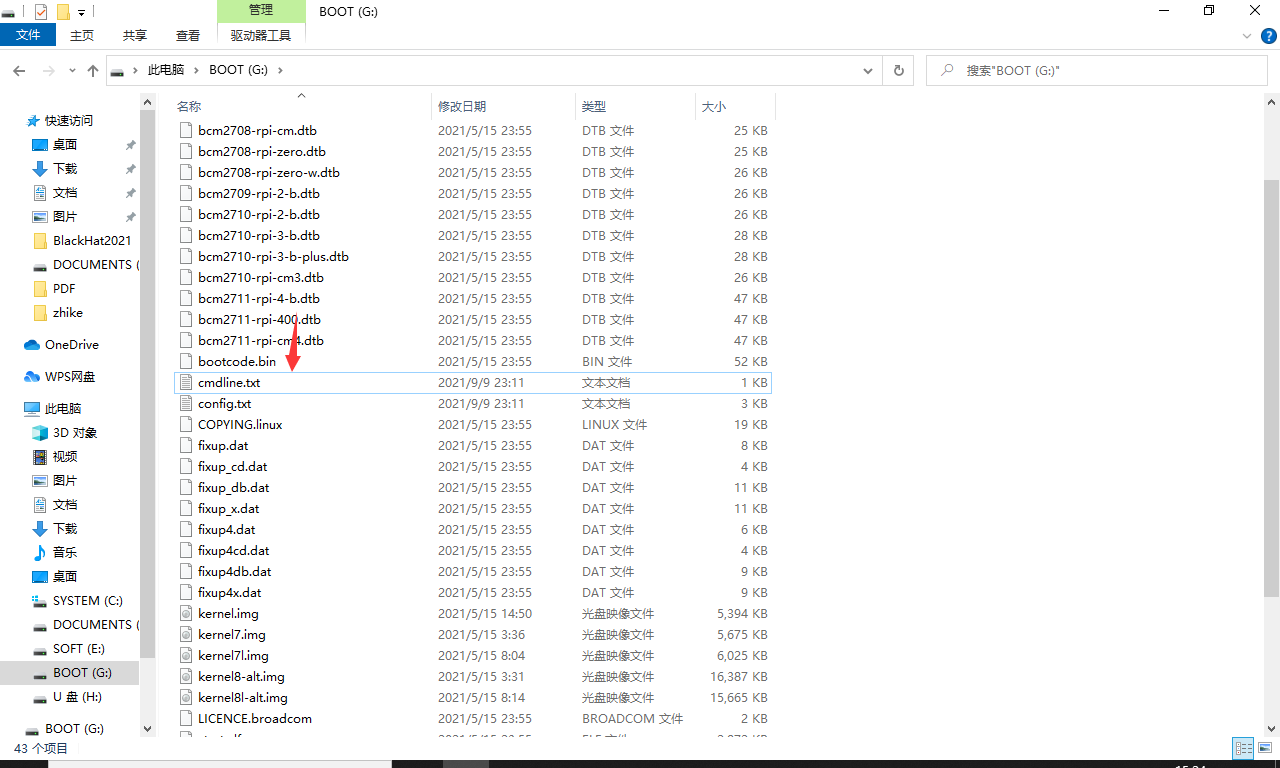This screenshot has height=768, width=1280.
Task: Click the Back navigation arrow
Action: coord(19,71)
